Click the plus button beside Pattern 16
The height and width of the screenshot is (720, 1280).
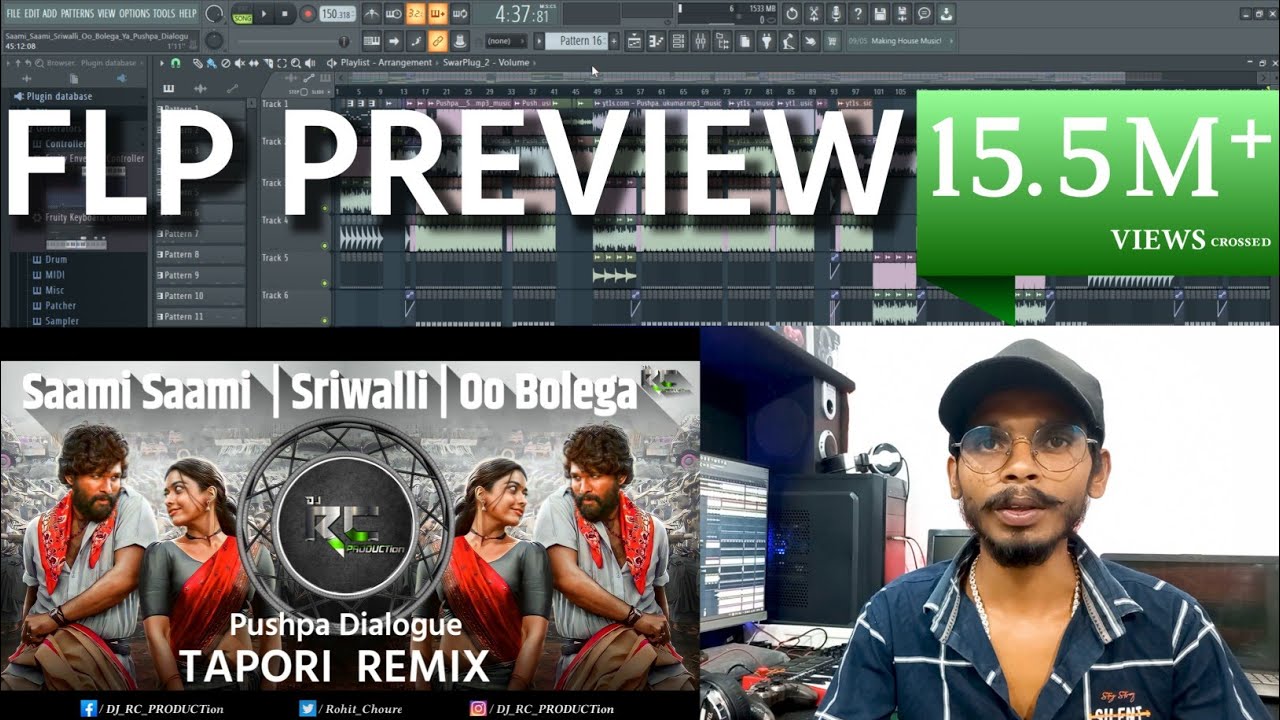pyautogui.click(x=614, y=41)
